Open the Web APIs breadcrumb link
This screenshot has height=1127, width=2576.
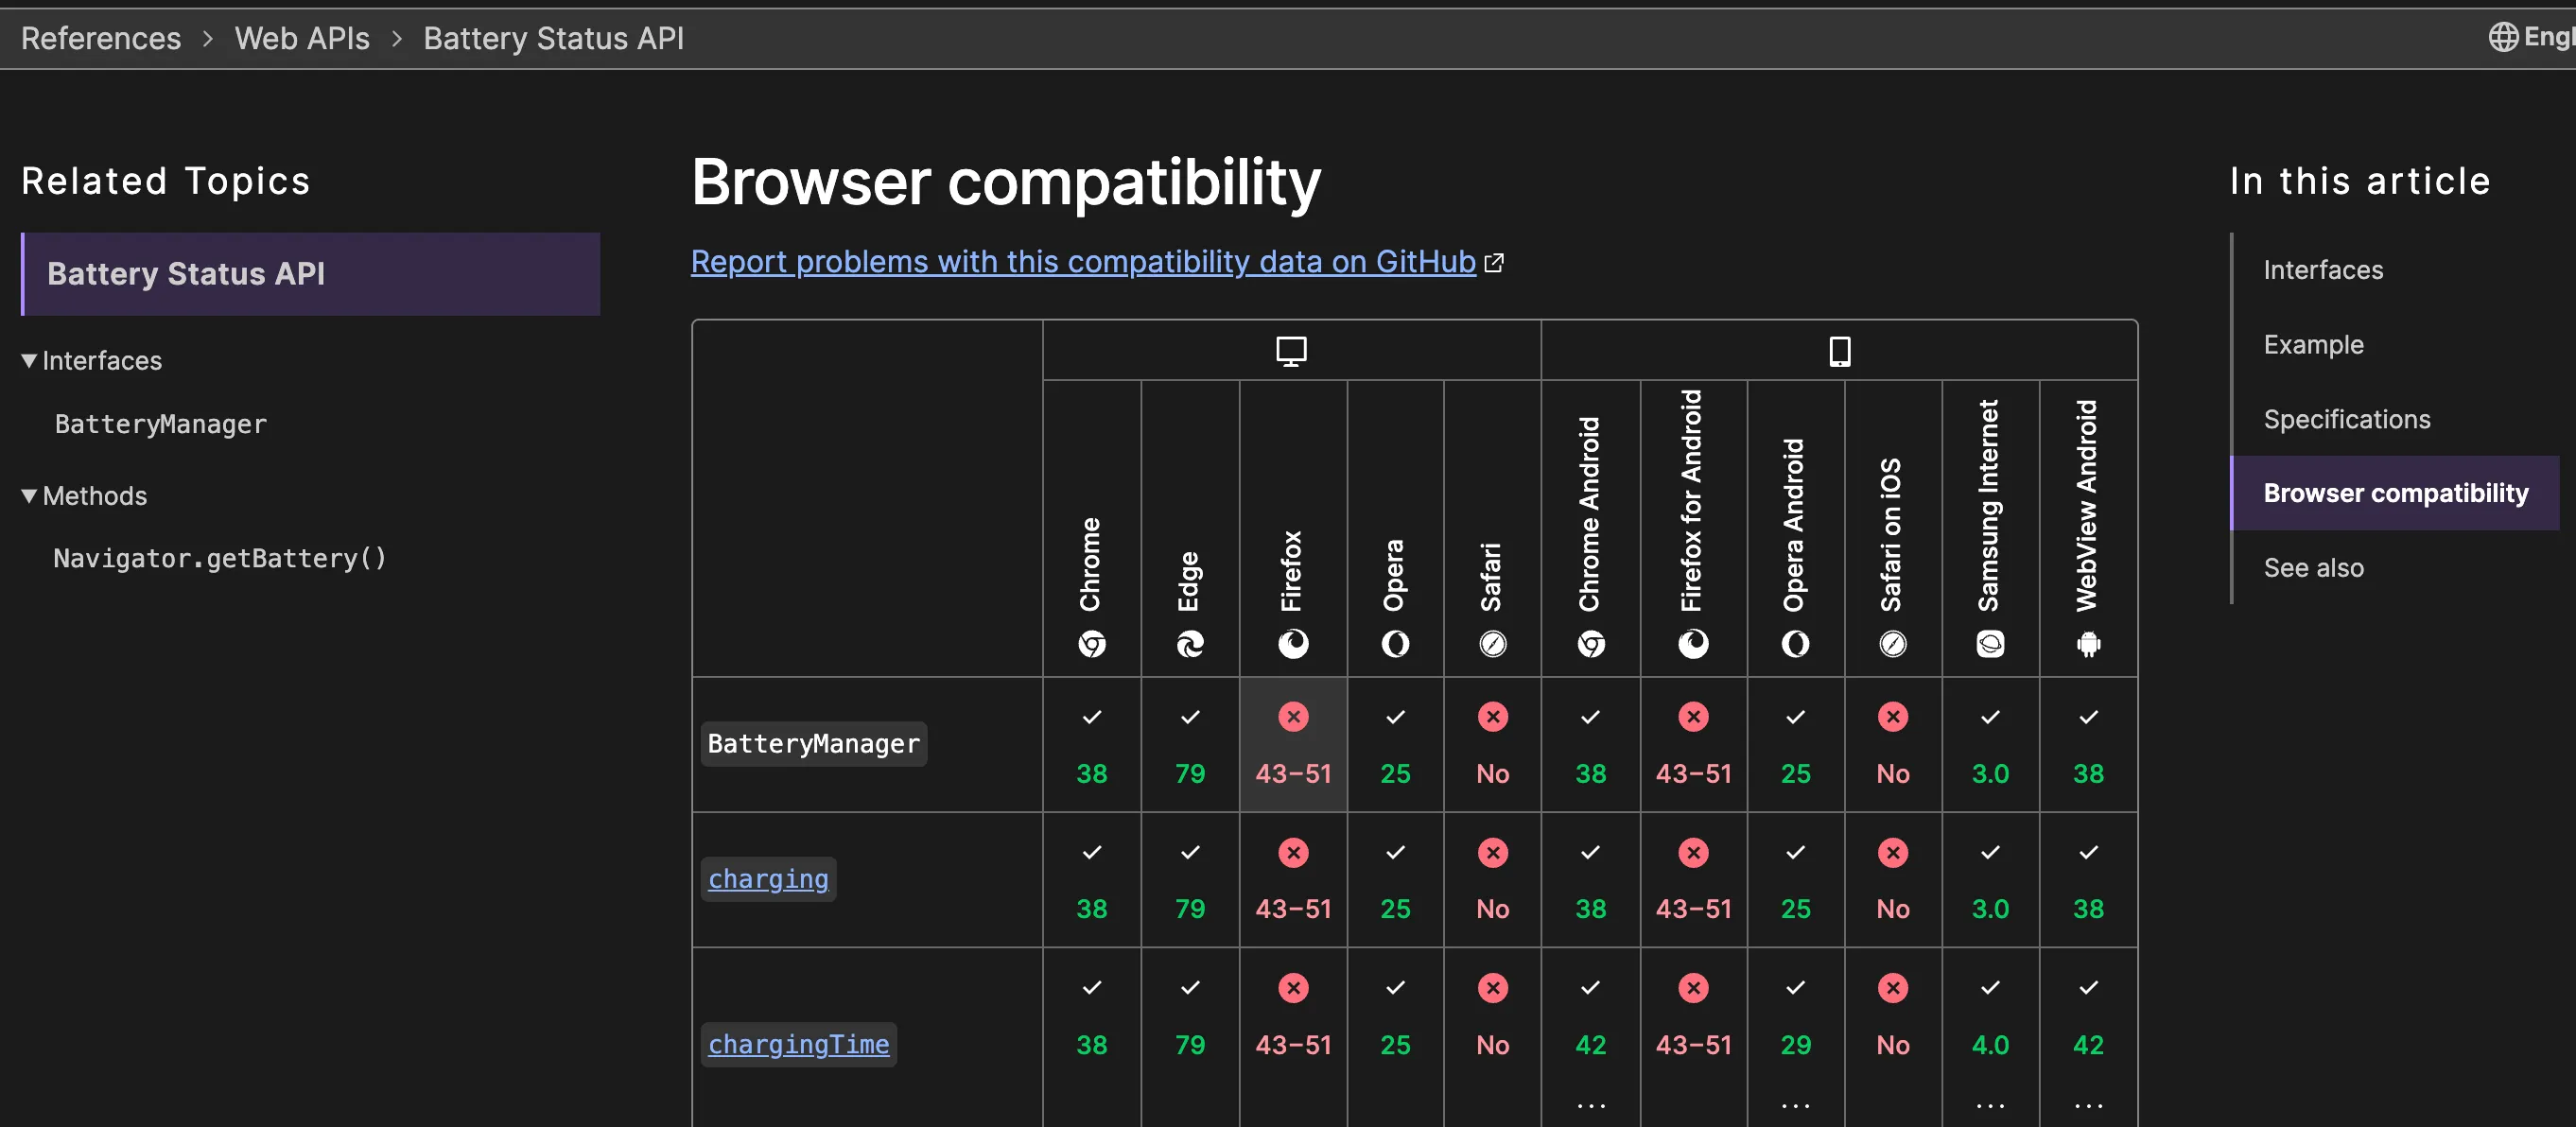[x=302, y=38]
